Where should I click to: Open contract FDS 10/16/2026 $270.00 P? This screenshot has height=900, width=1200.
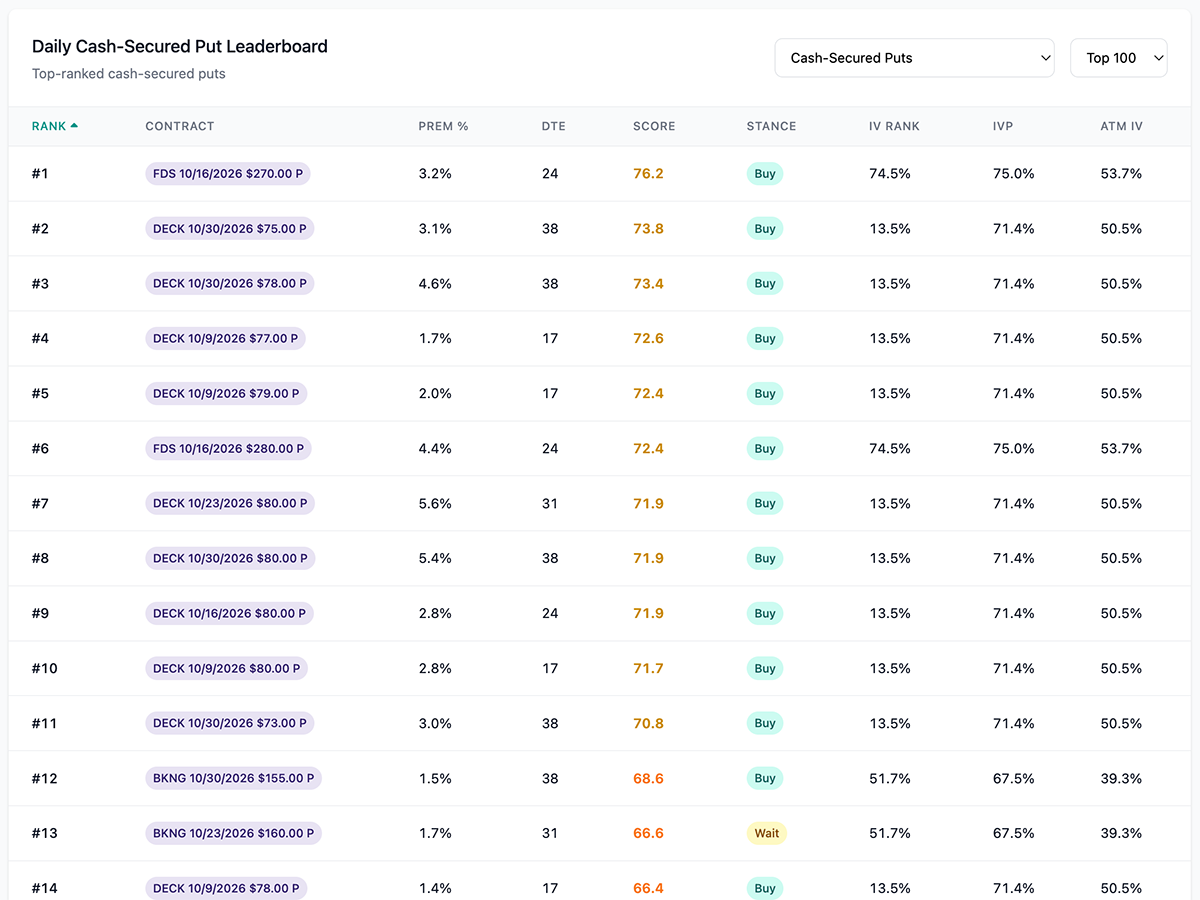coord(228,174)
